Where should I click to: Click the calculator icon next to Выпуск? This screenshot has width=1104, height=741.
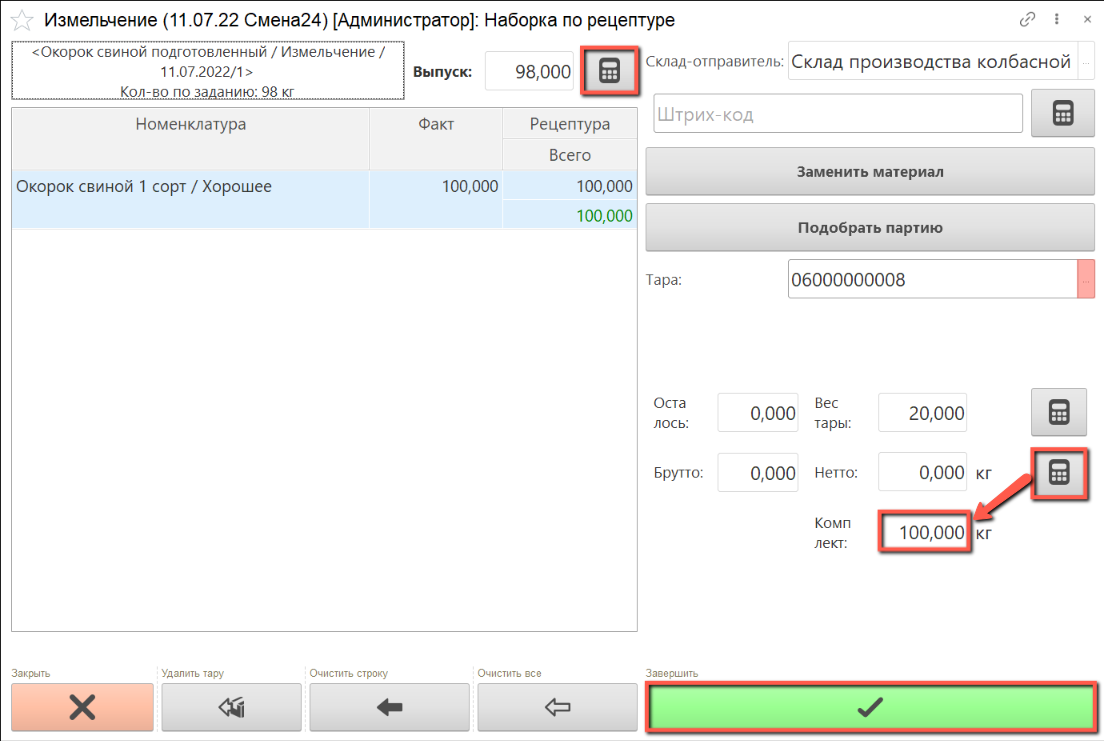(609, 72)
